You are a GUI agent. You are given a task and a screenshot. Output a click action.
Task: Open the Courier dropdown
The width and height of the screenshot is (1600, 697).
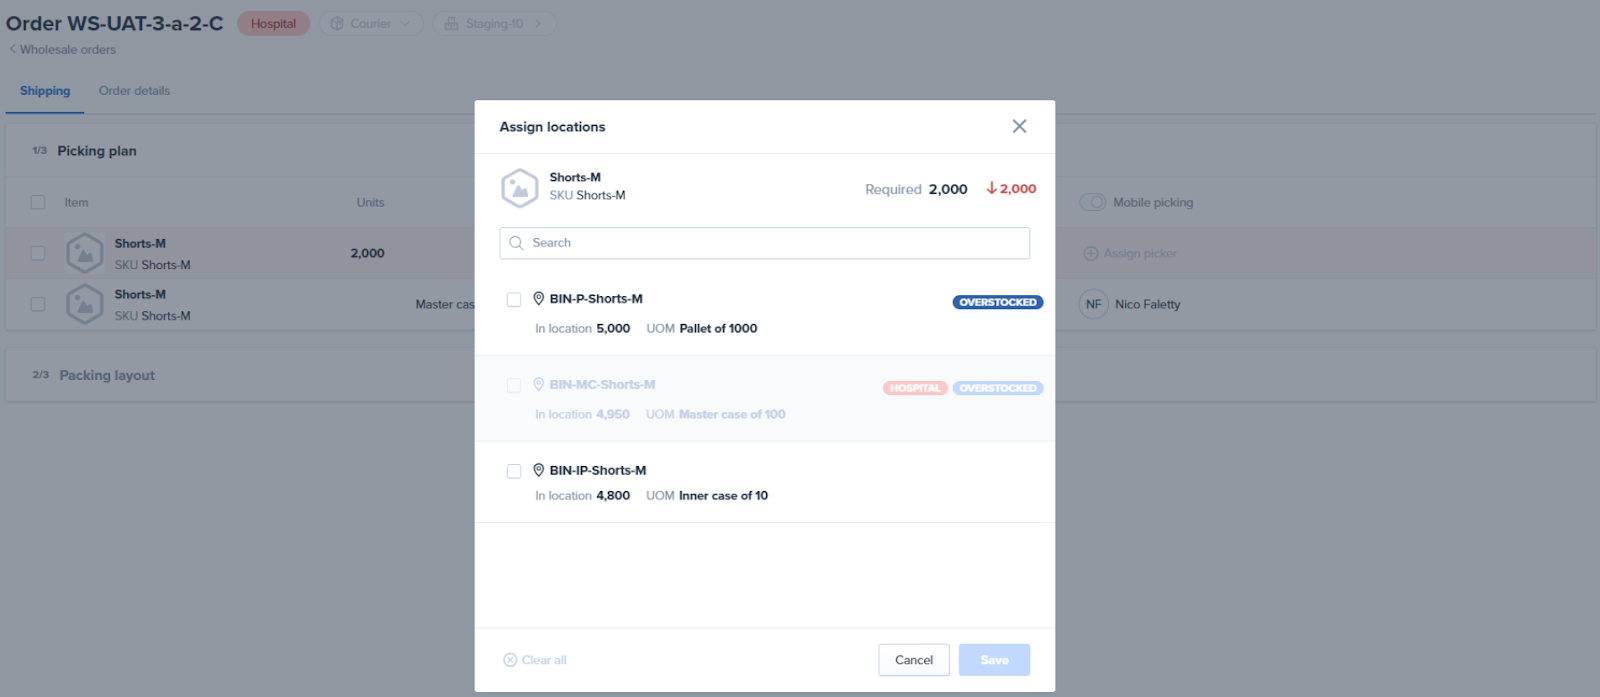click(x=371, y=24)
